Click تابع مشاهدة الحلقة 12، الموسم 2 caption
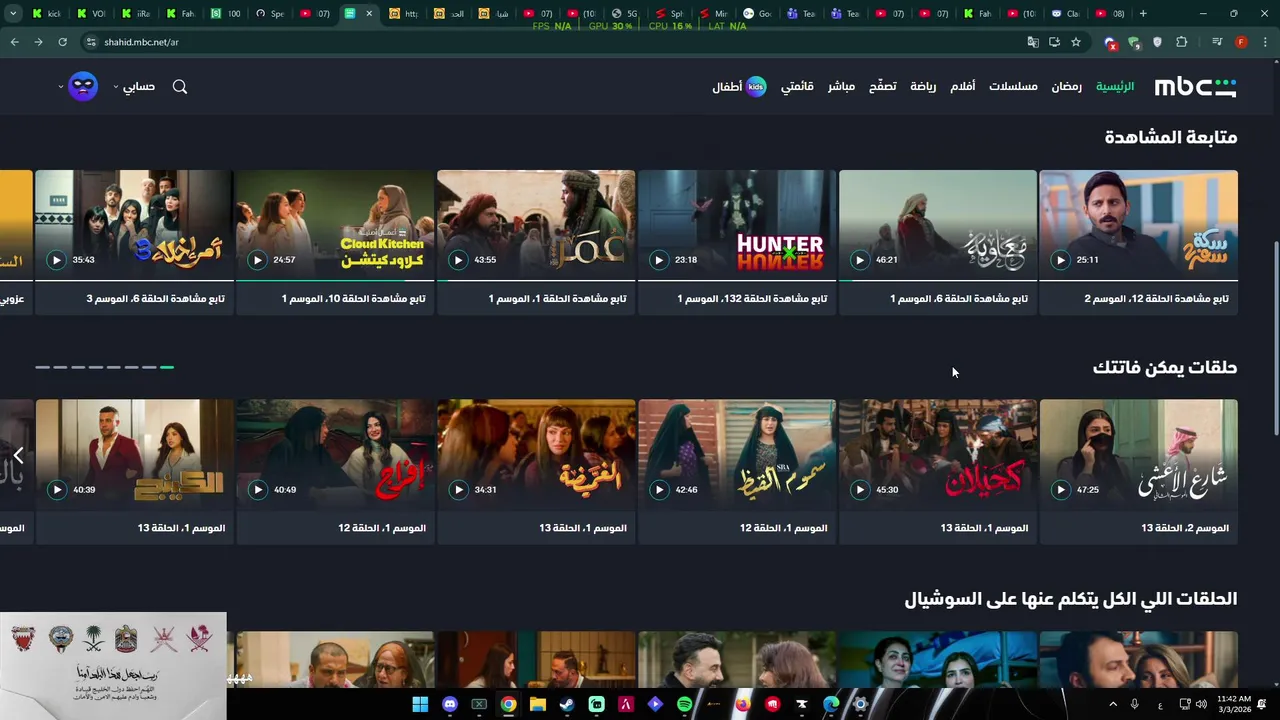1280x720 pixels. (x=1156, y=299)
